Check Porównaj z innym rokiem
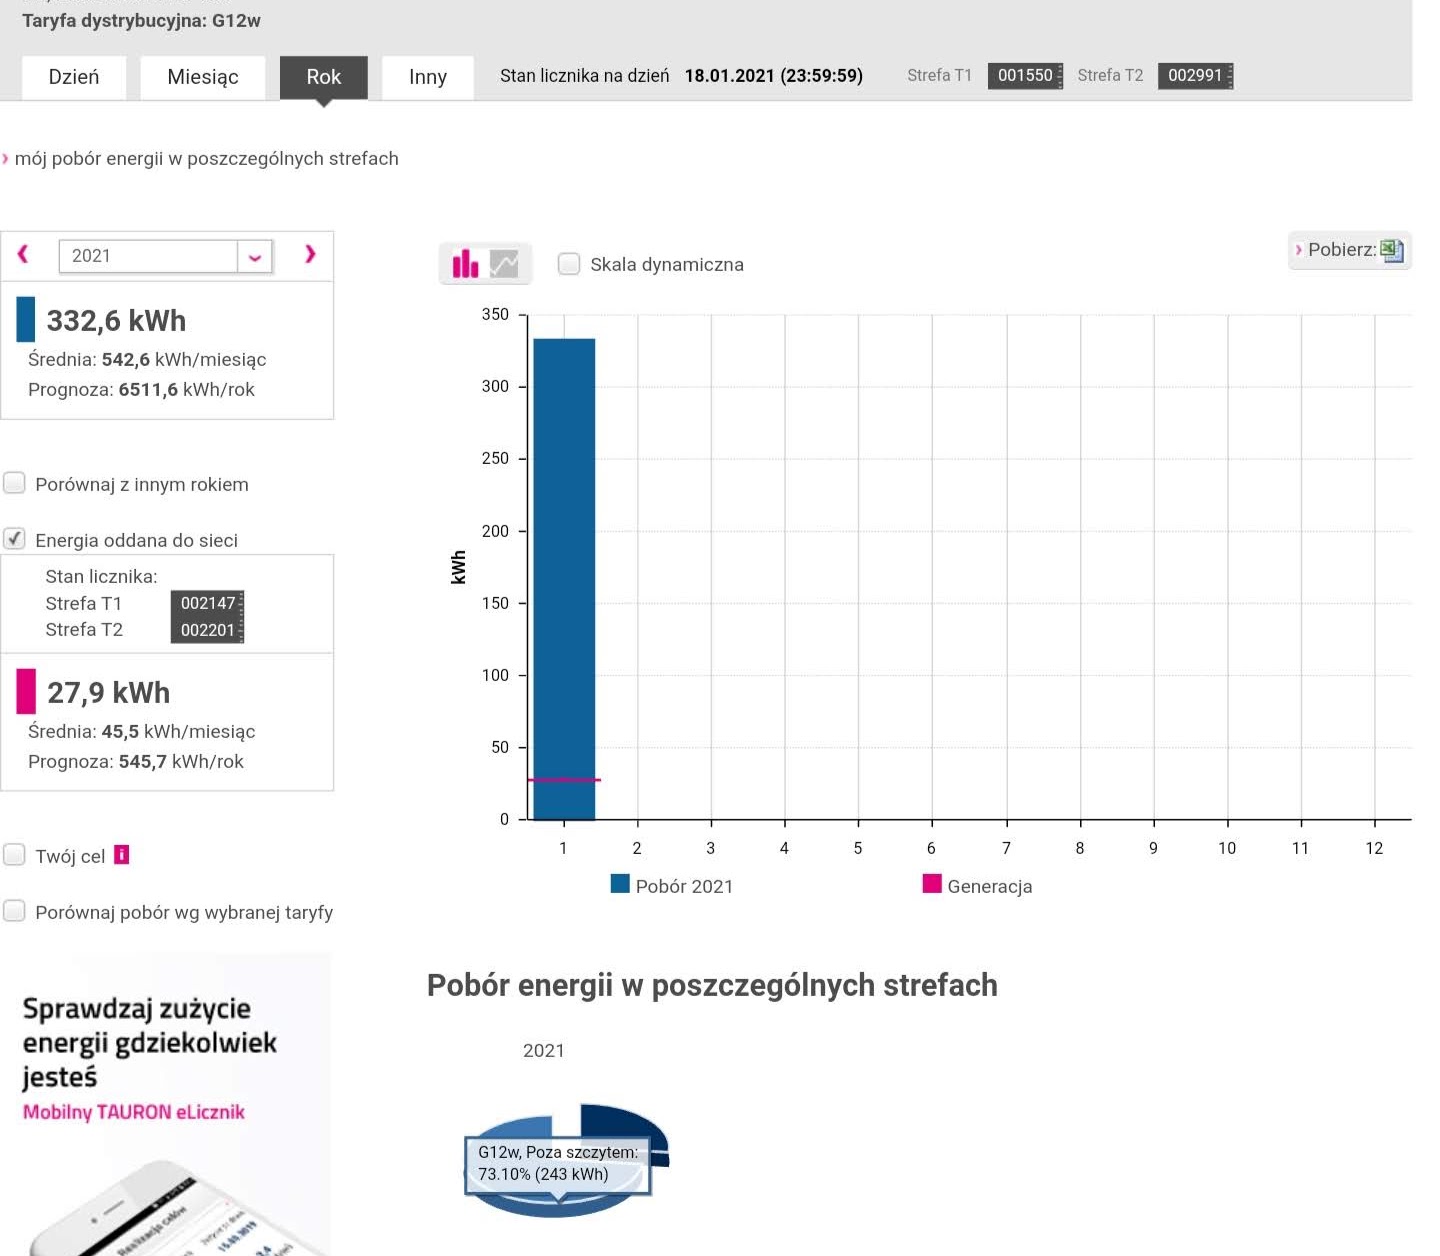Screen dimensions: 1440x1256 15,484
